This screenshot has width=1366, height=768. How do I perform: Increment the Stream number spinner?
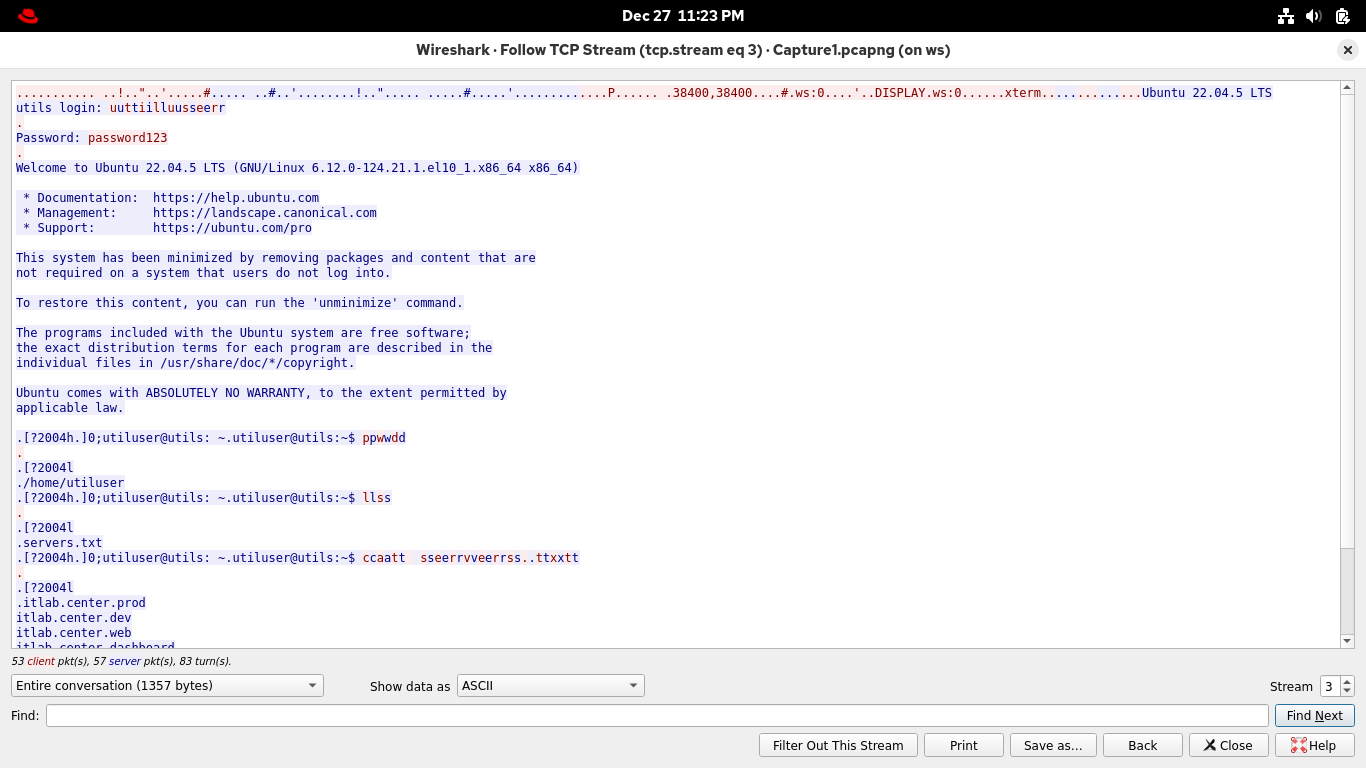pyautogui.click(x=1347, y=681)
